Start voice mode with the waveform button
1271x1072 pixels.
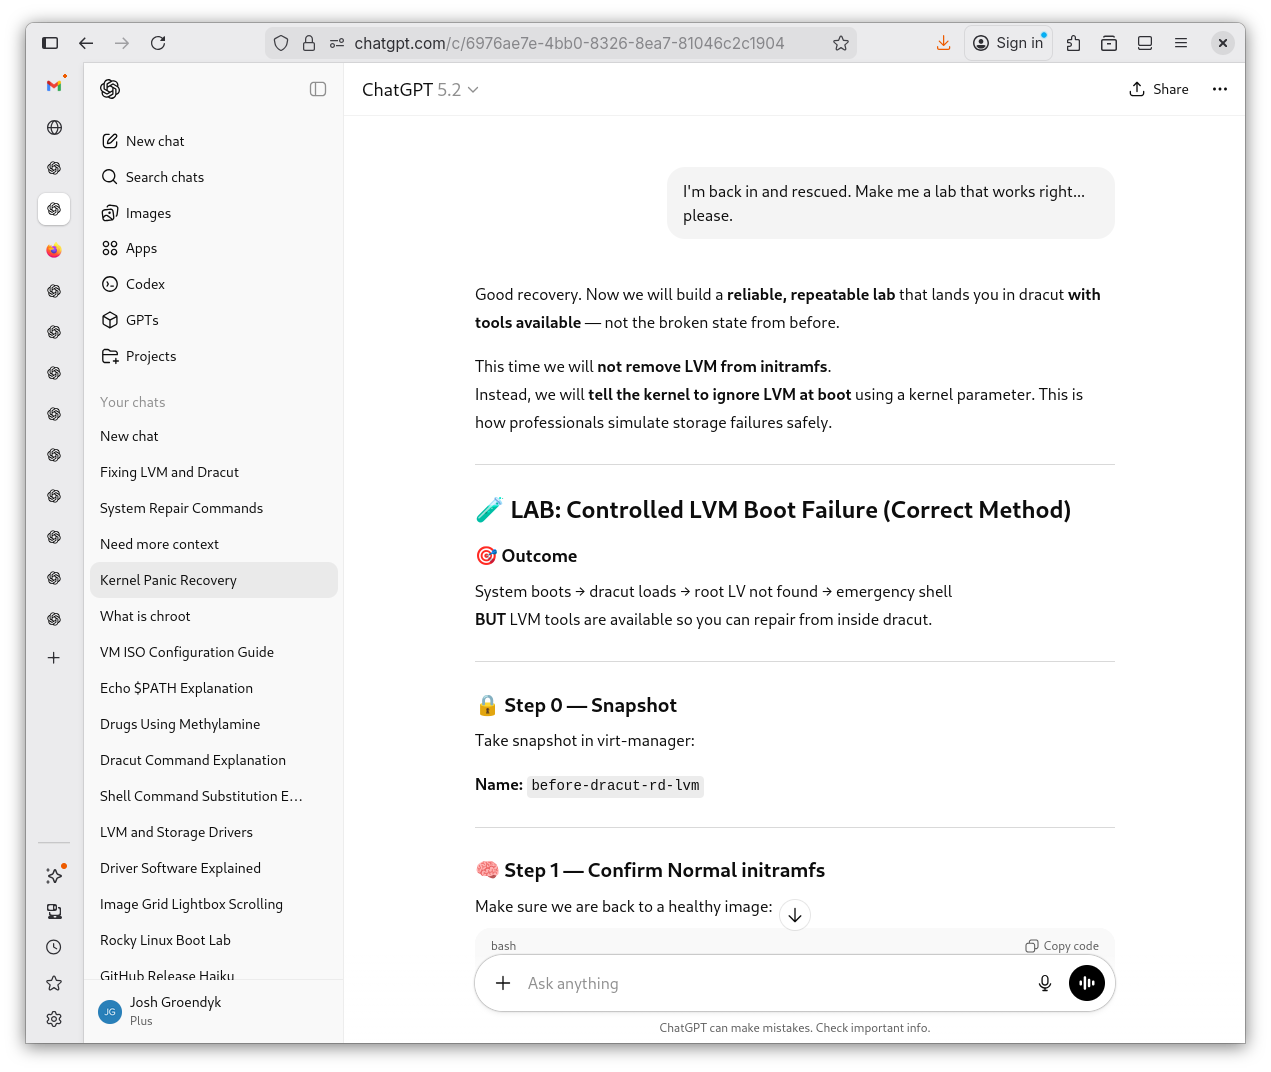pos(1087,984)
